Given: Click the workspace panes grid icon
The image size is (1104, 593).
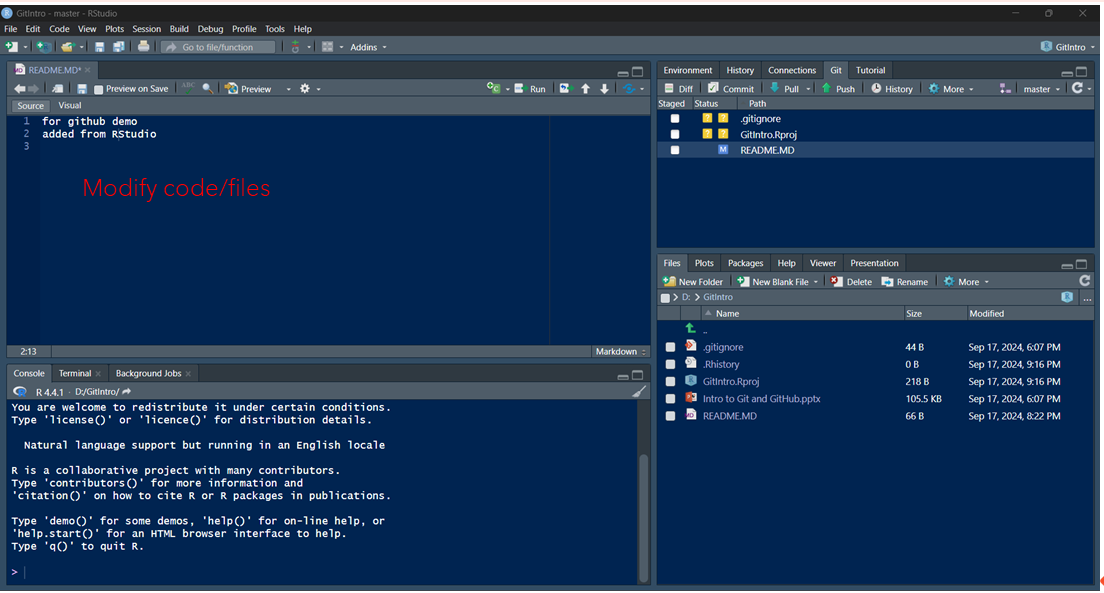Looking at the screenshot, I should [x=327, y=47].
